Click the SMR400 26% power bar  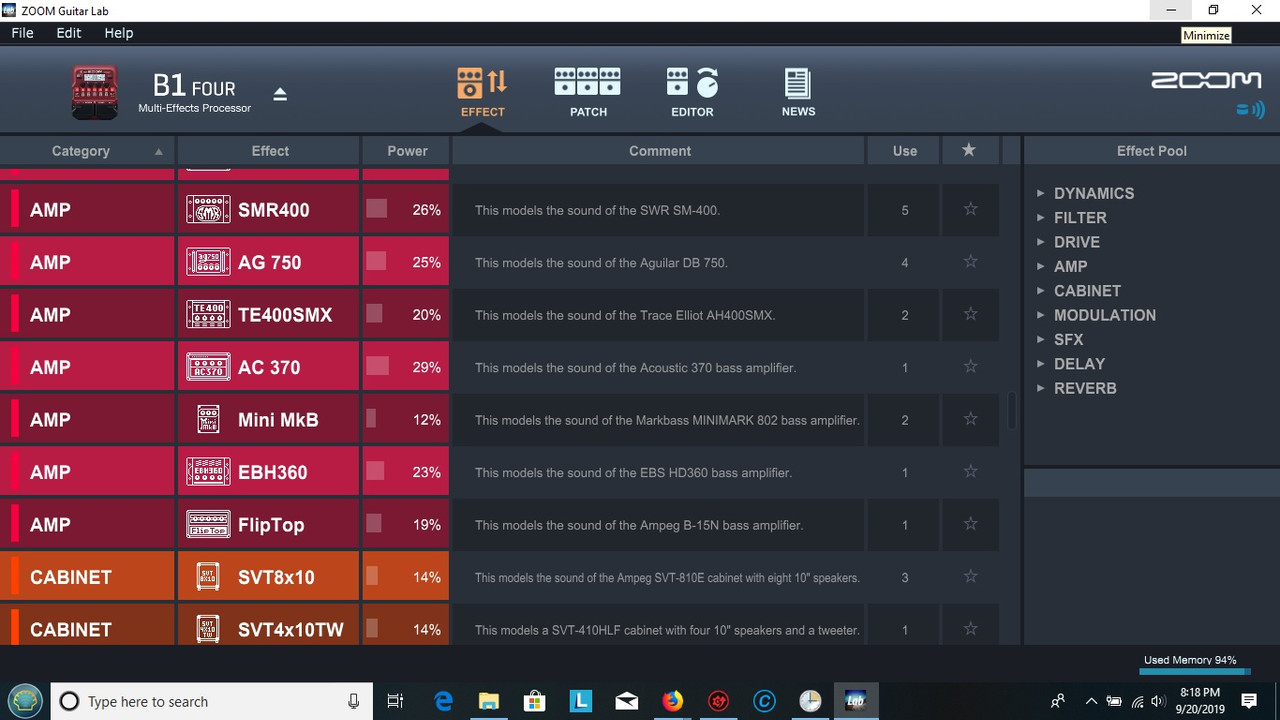(376, 209)
